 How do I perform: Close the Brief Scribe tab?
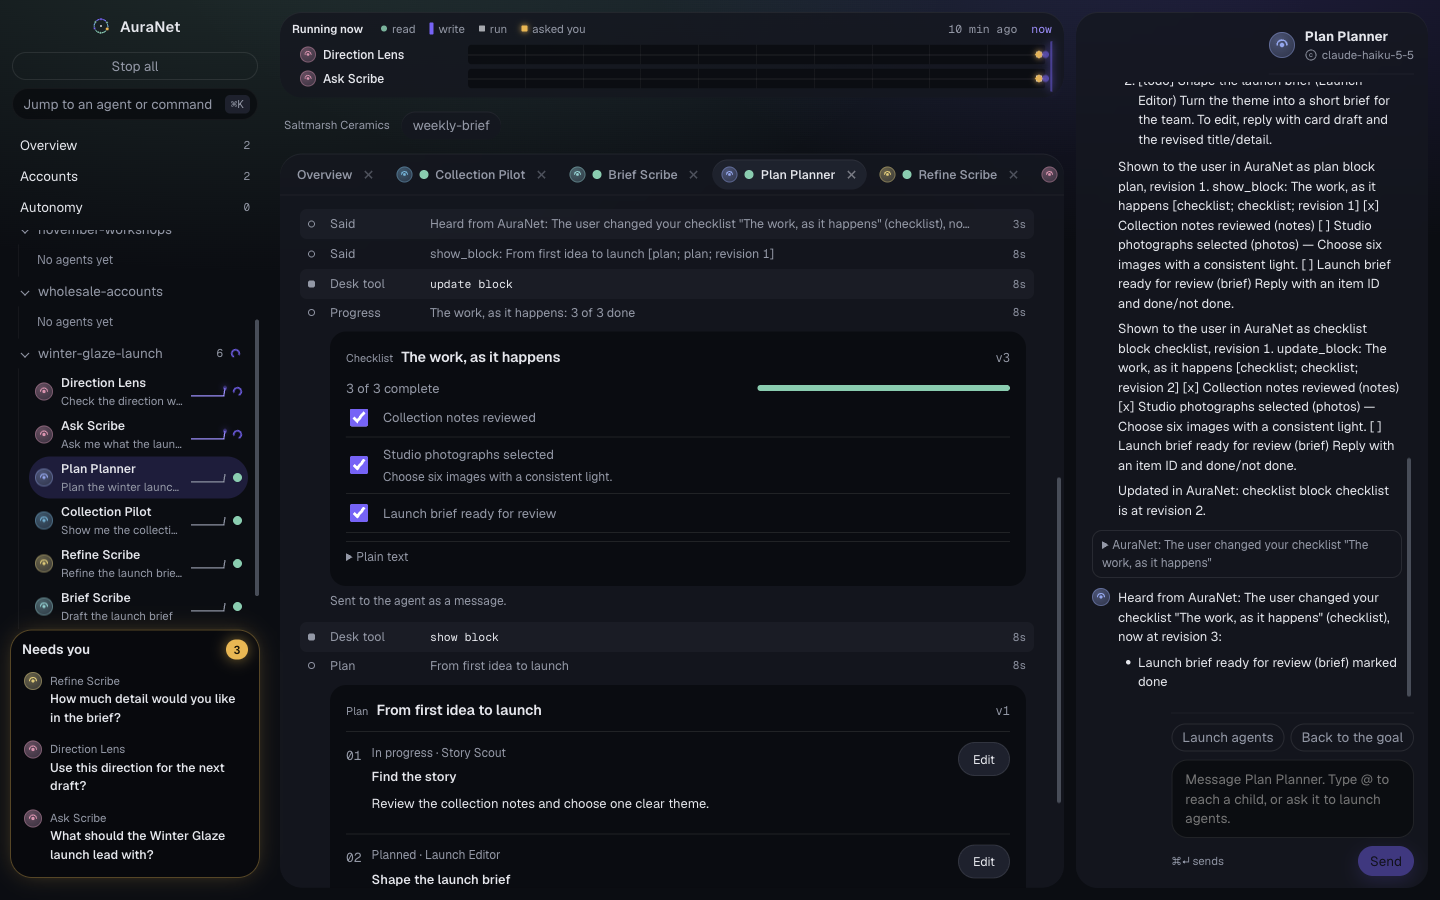(694, 175)
